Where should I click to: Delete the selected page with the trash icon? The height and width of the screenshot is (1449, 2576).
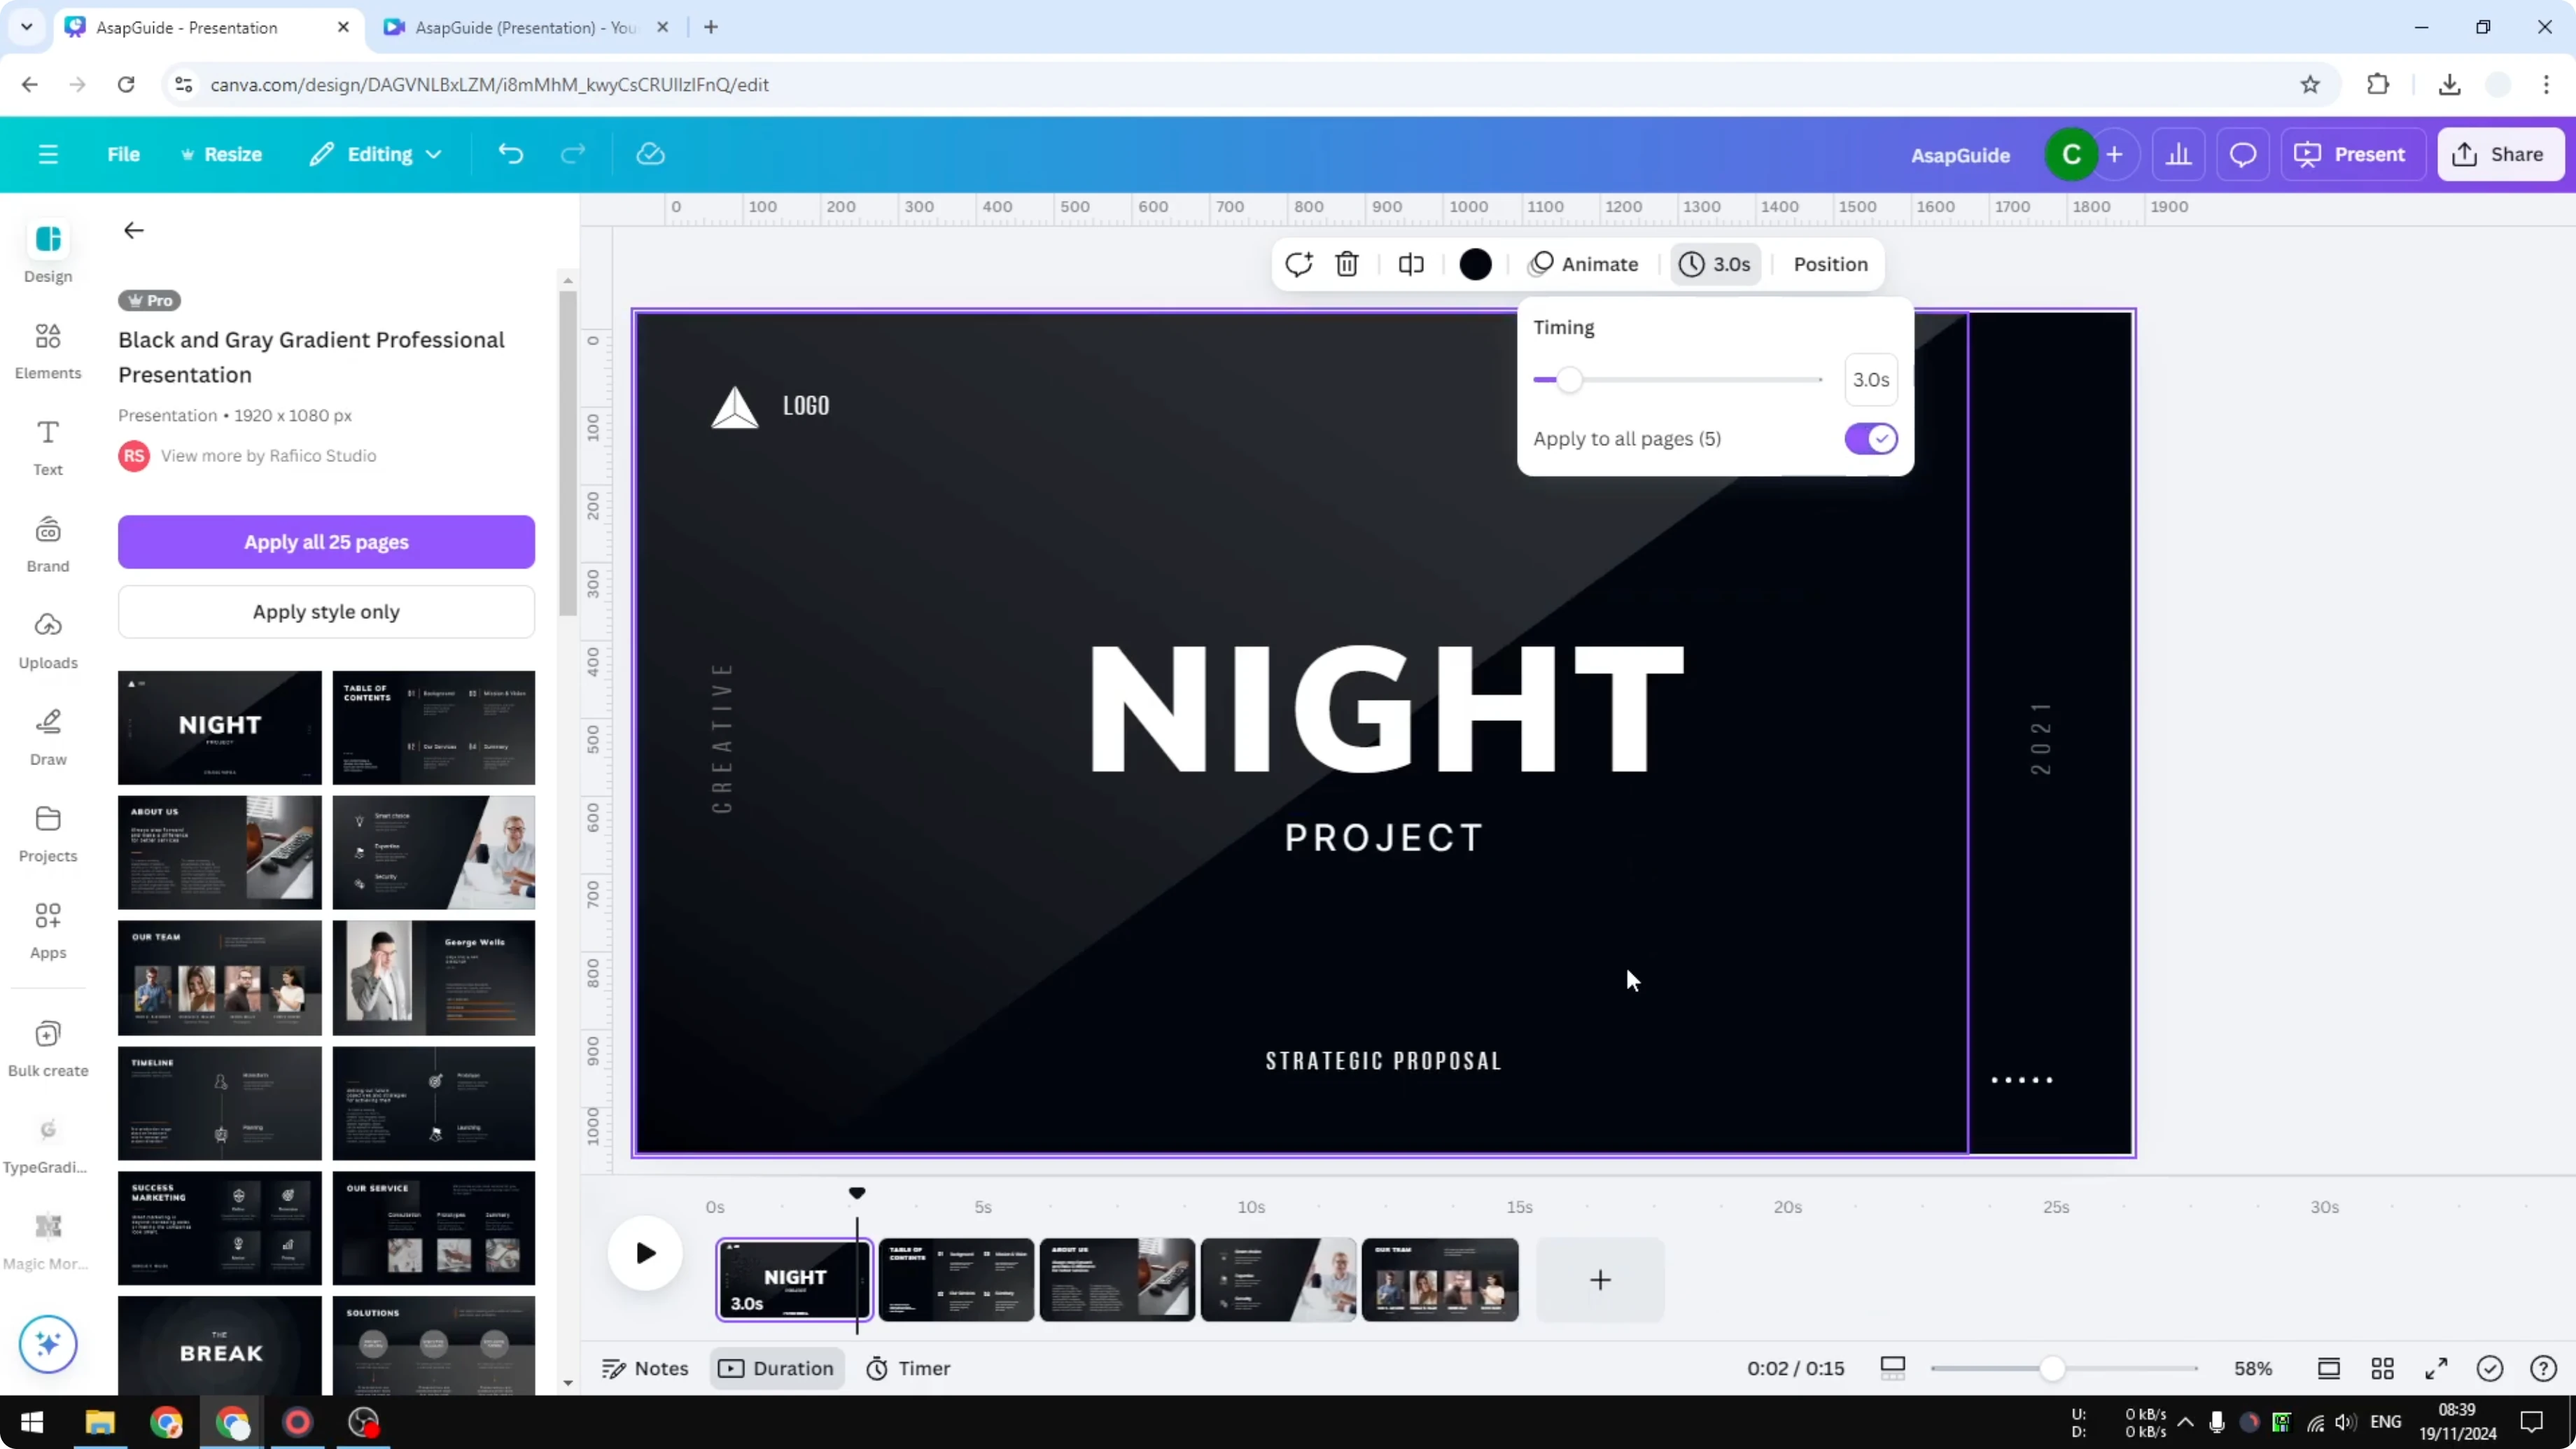pos(1346,264)
